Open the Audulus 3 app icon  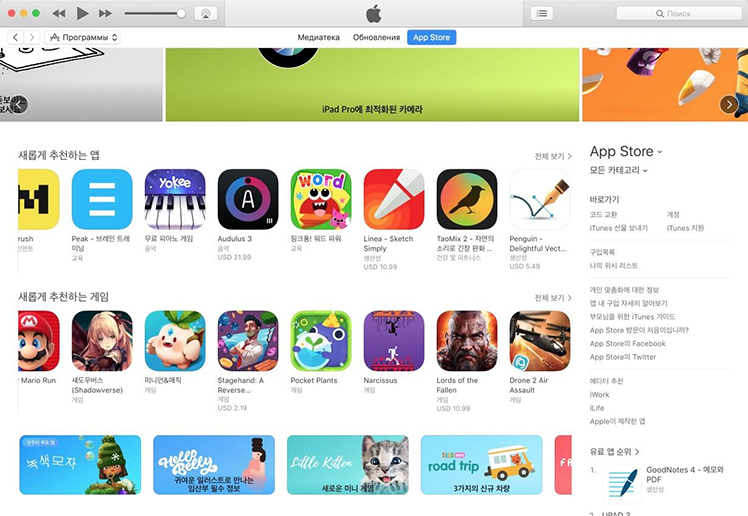[248, 199]
